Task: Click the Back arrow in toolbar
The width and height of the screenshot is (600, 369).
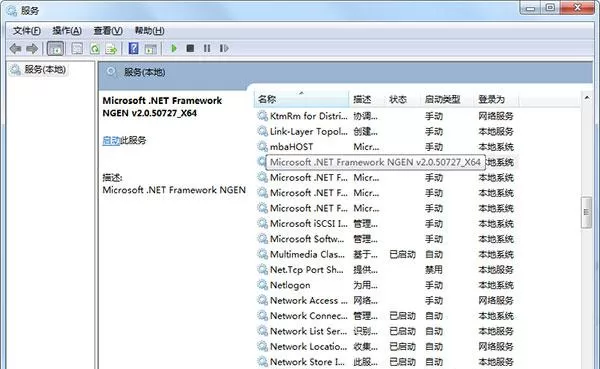Action: point(16,49)
